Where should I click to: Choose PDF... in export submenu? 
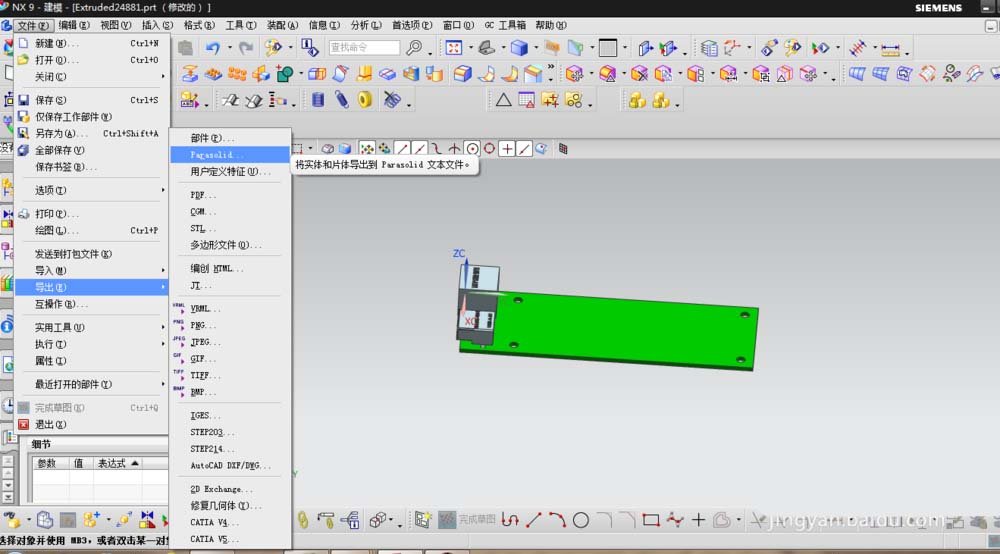203,195
